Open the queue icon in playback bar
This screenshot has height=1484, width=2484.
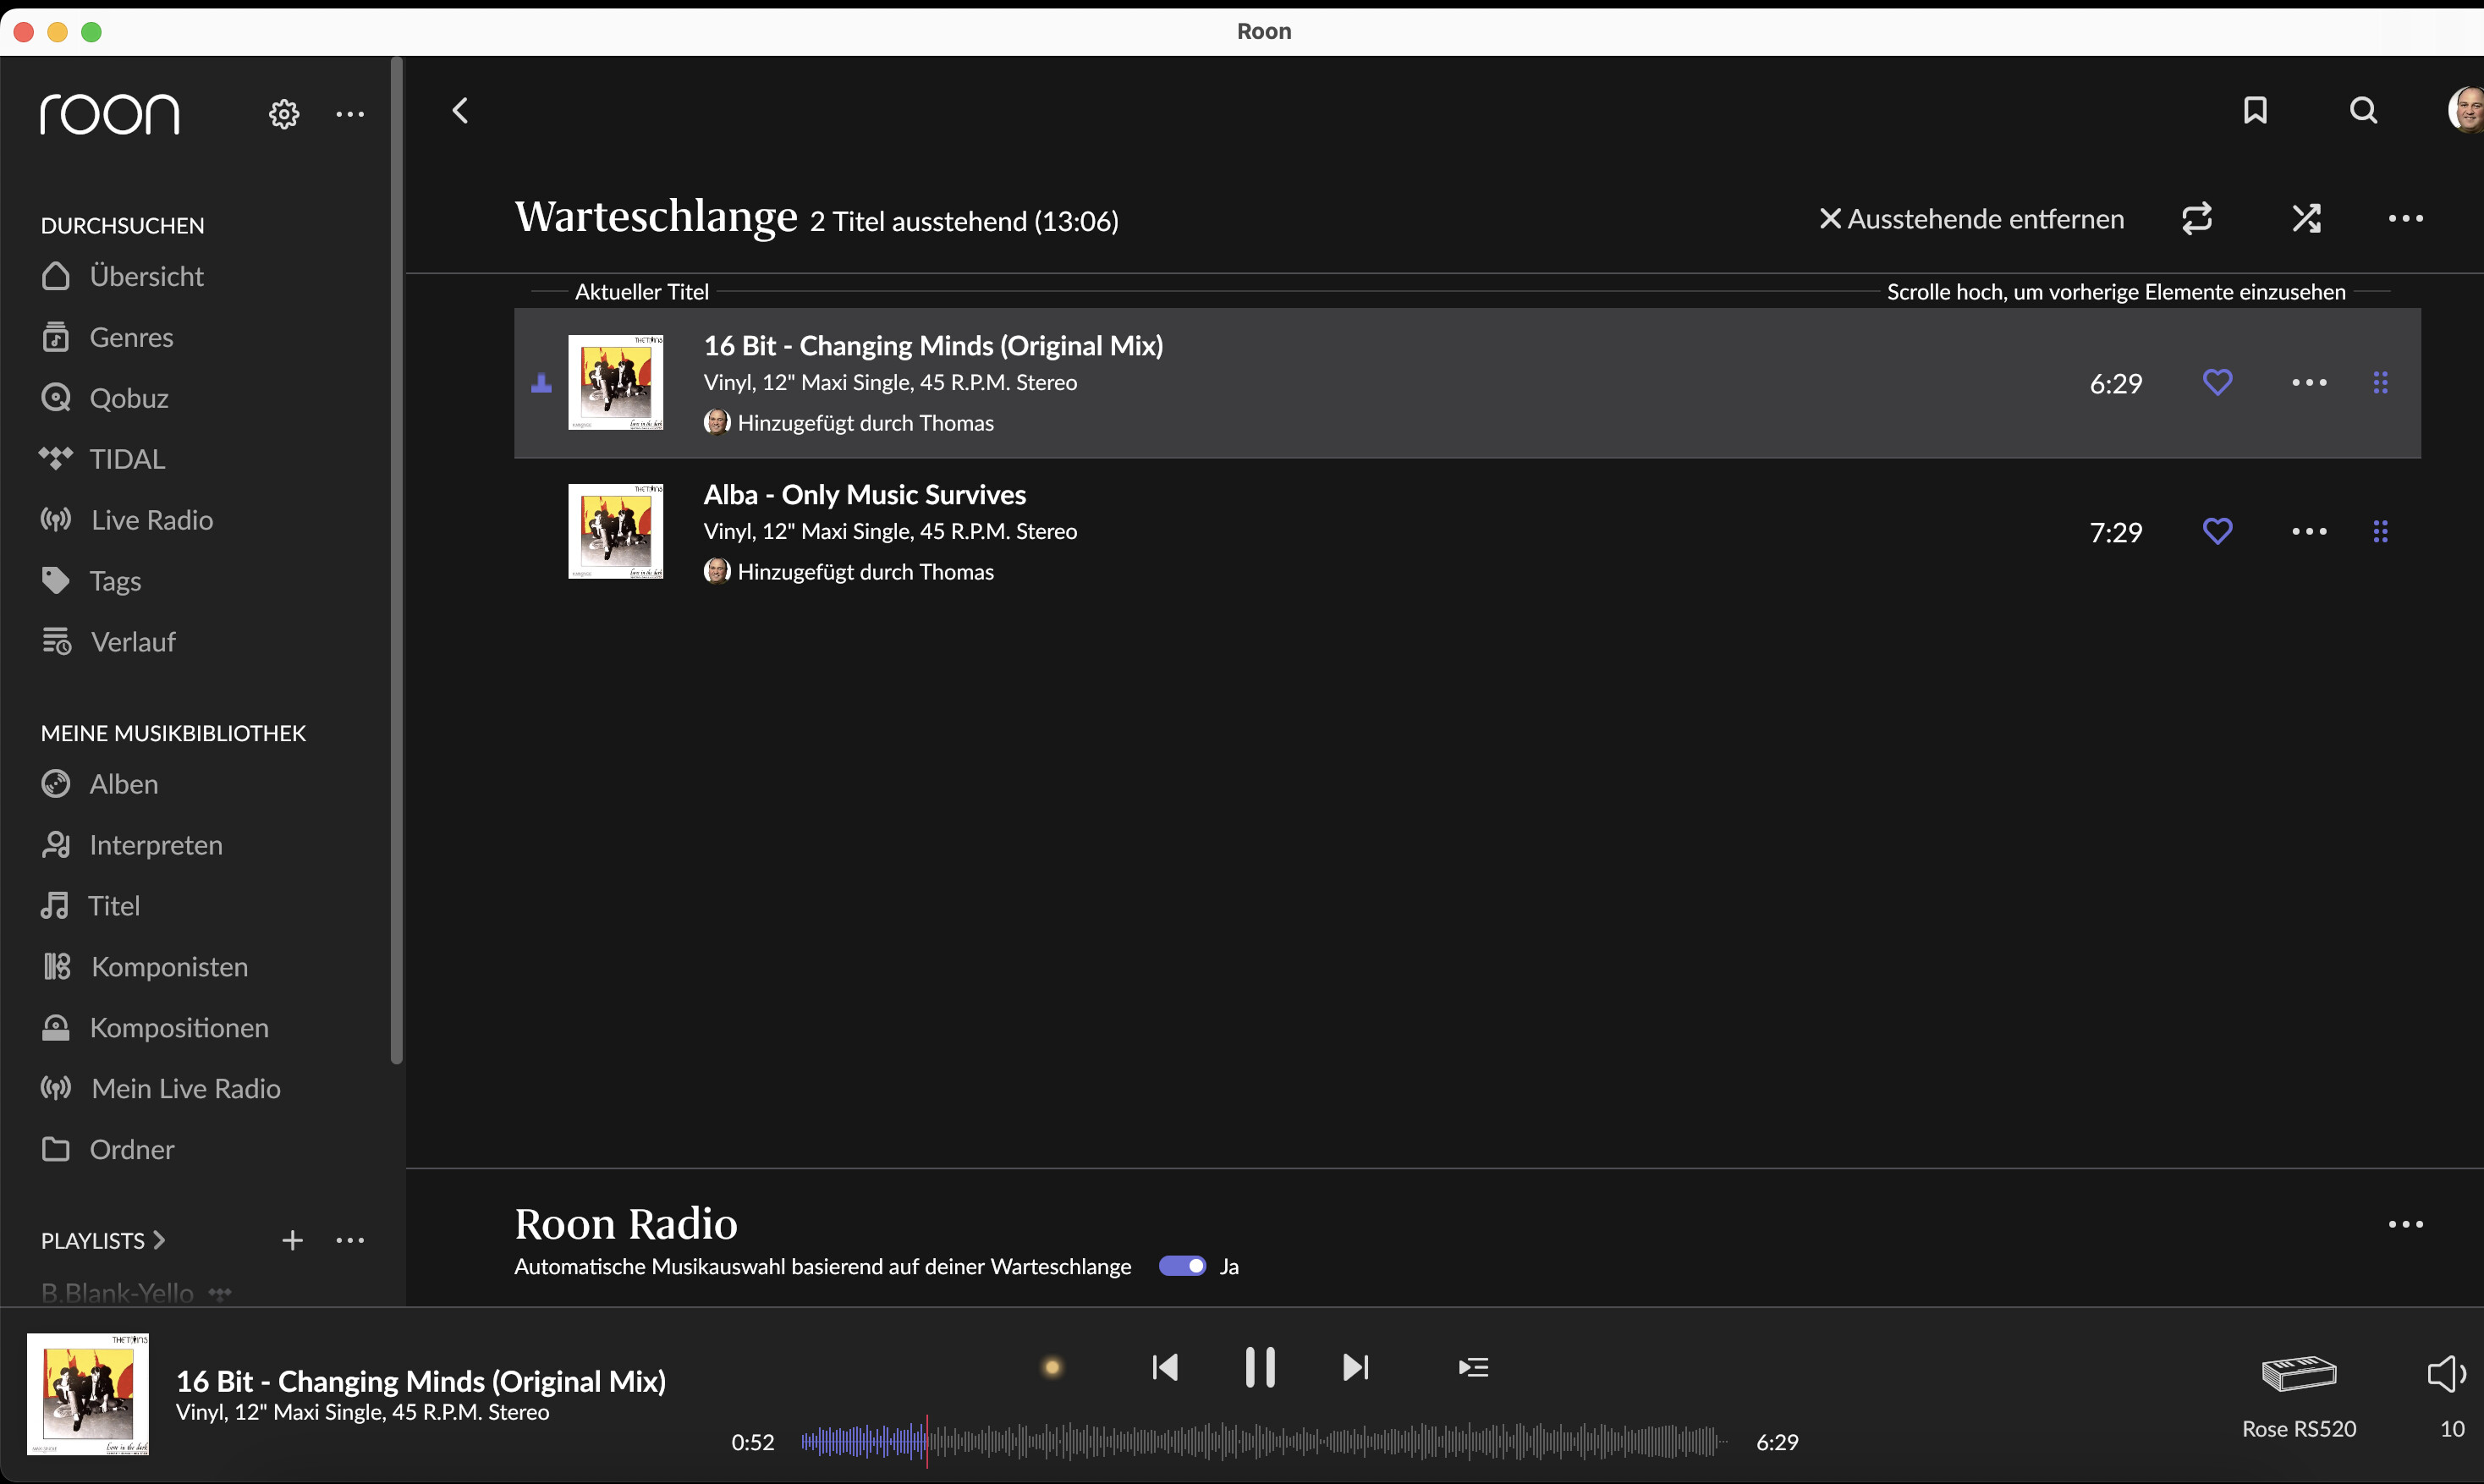[x=1473, y=1367]
